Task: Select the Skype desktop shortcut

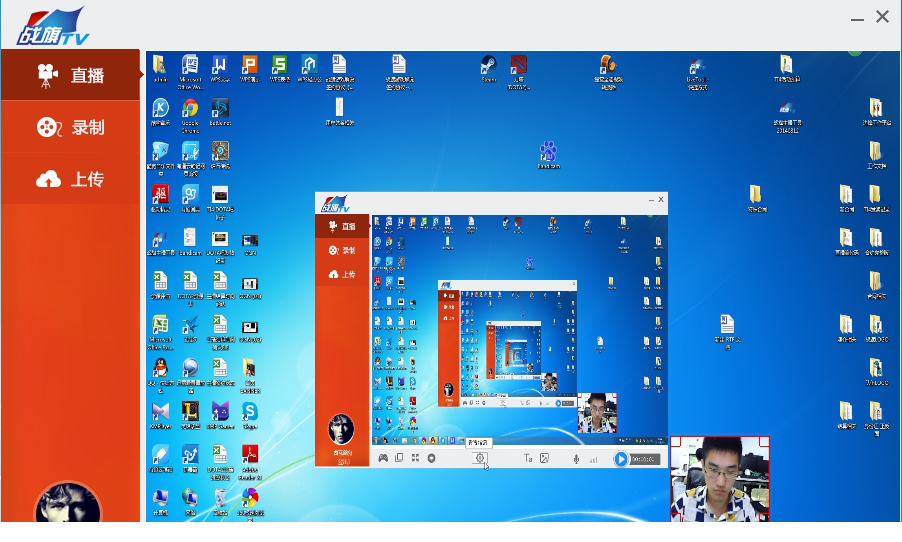Action: point(250,415)
